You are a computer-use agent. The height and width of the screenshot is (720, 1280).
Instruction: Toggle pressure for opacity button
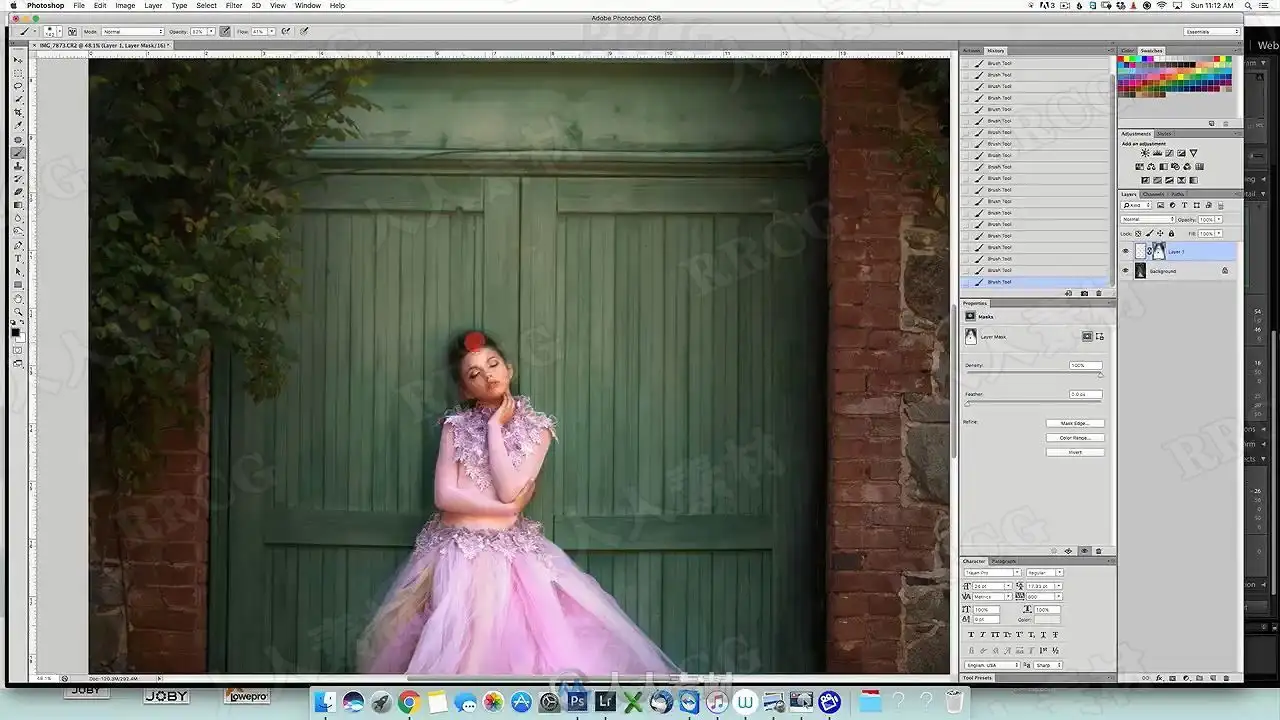click(x=224, y=31)
